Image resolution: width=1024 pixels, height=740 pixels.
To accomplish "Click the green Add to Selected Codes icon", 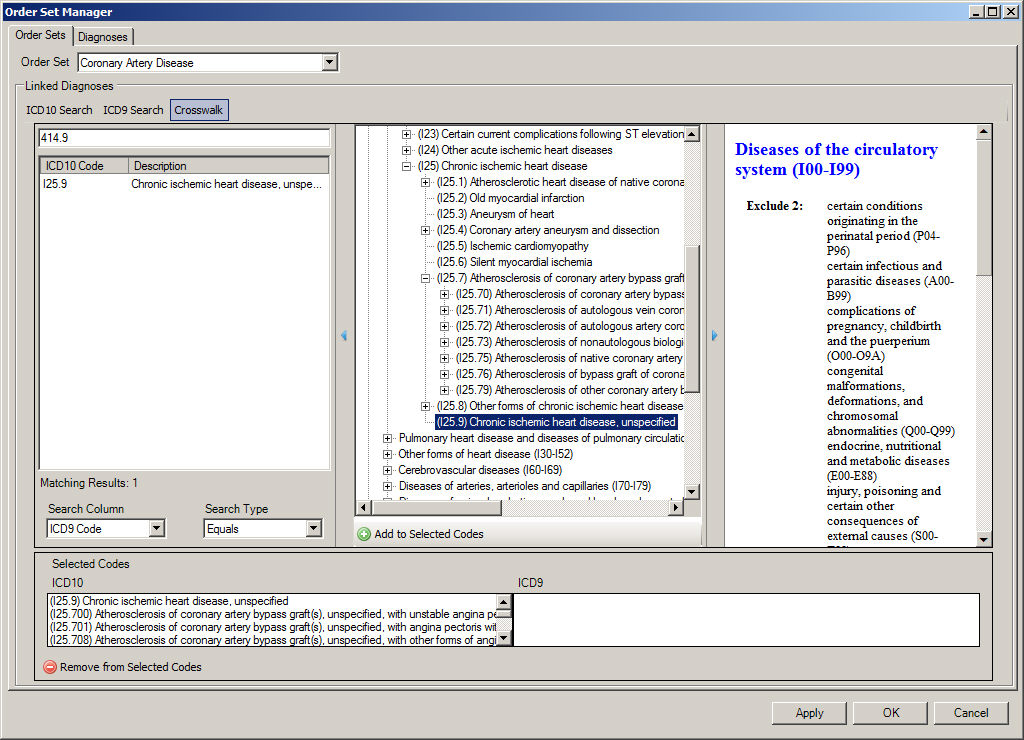I will click(x=364, y=534).
